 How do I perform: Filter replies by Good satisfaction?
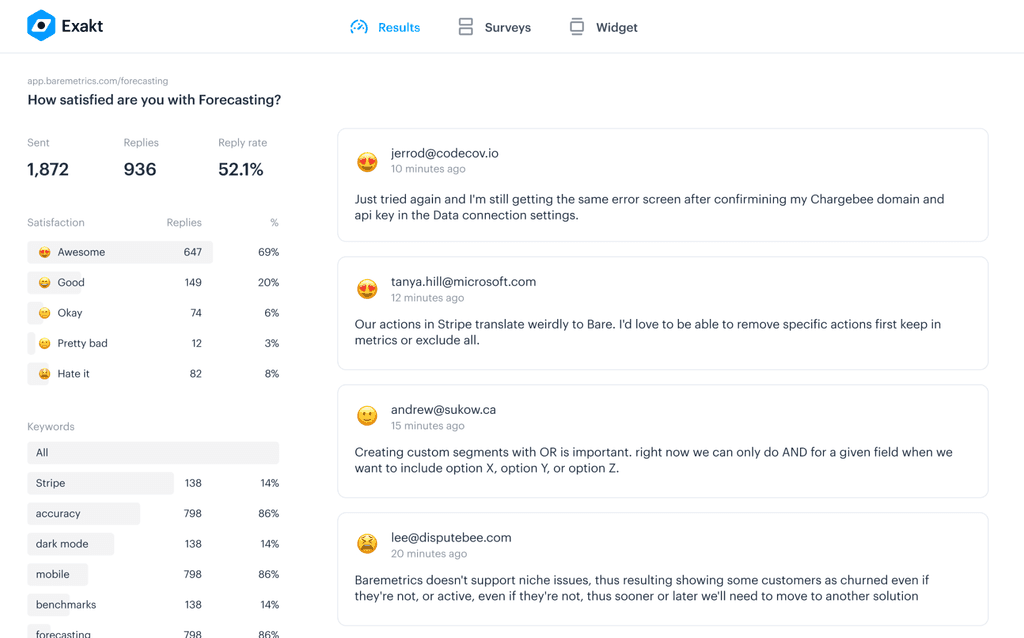click(153, 283)
